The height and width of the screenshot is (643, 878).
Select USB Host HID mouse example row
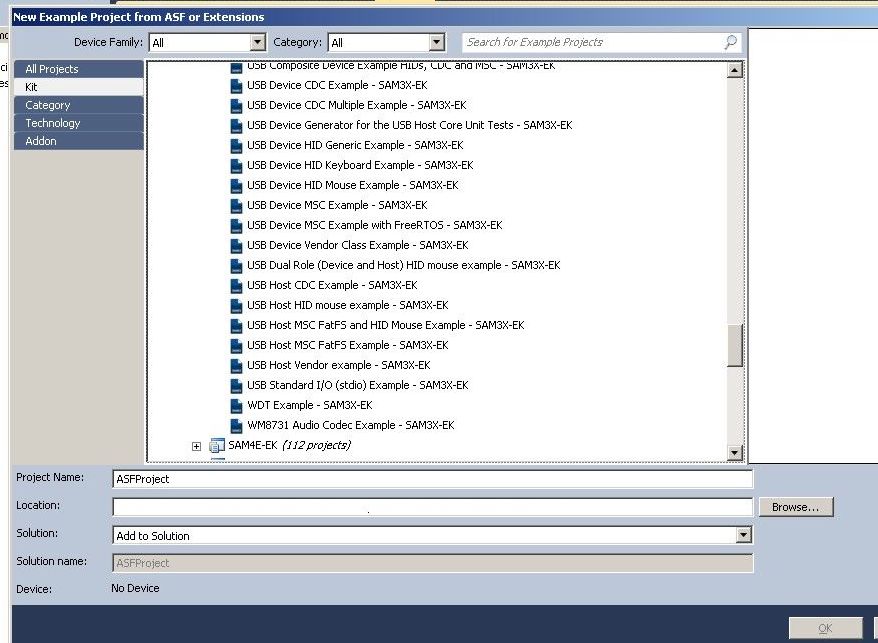point(348,305)
